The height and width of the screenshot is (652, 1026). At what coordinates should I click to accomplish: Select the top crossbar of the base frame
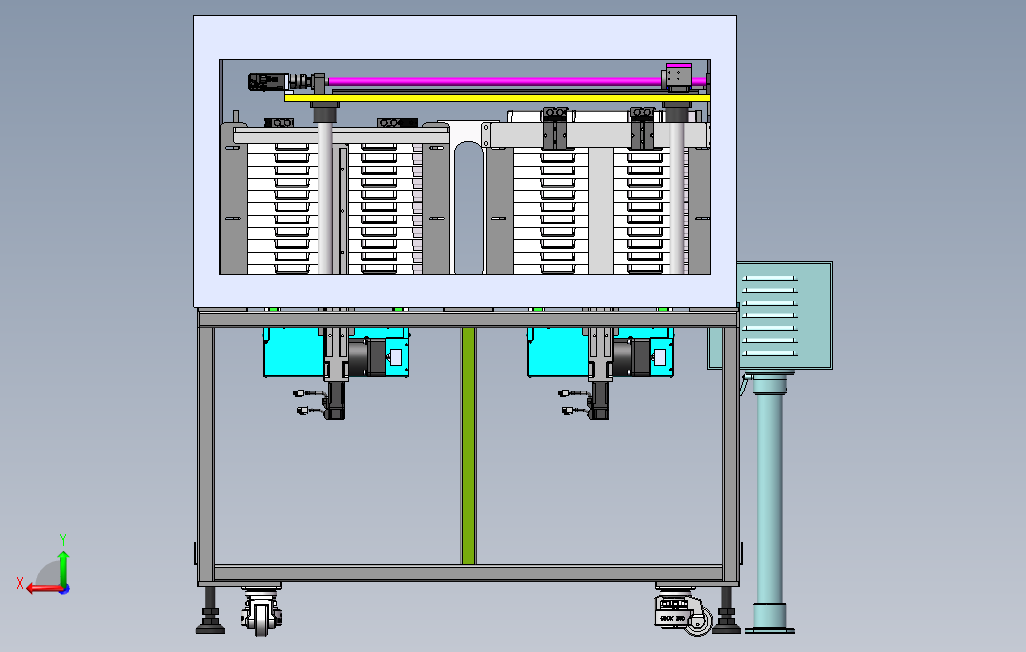point(469,319)
